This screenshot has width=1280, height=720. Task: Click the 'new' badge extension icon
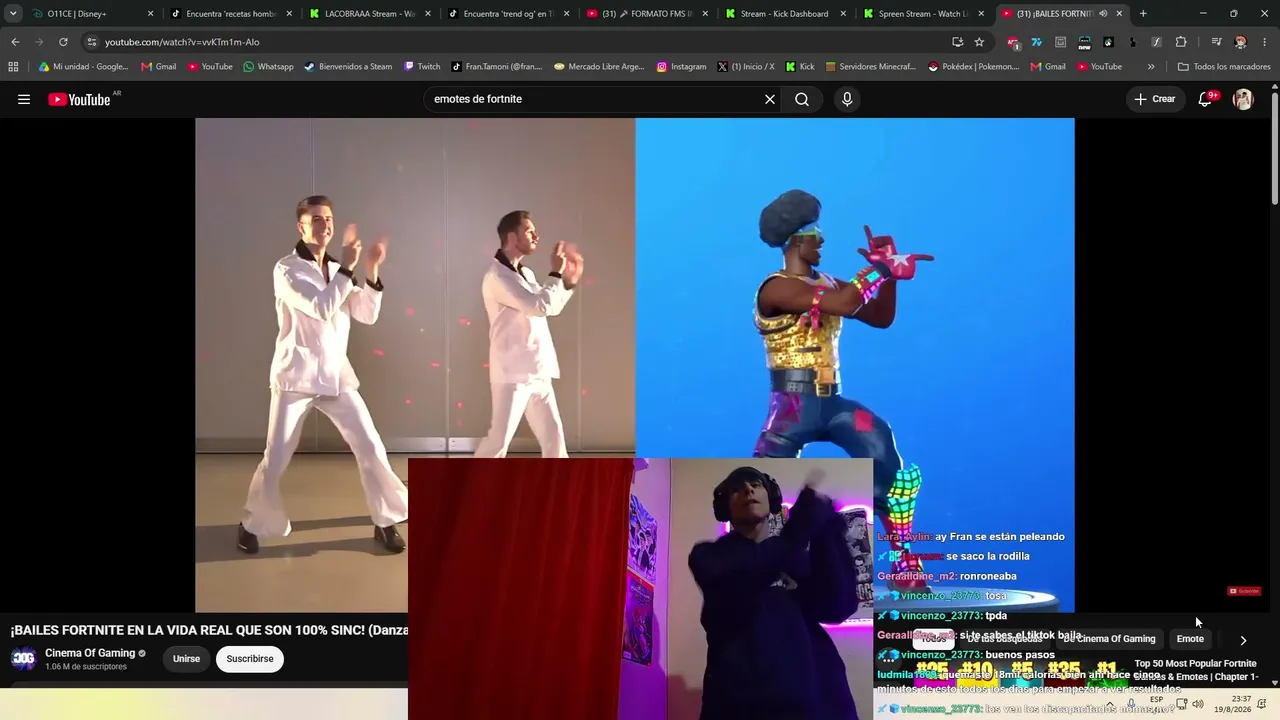(x=1084, y=42)
